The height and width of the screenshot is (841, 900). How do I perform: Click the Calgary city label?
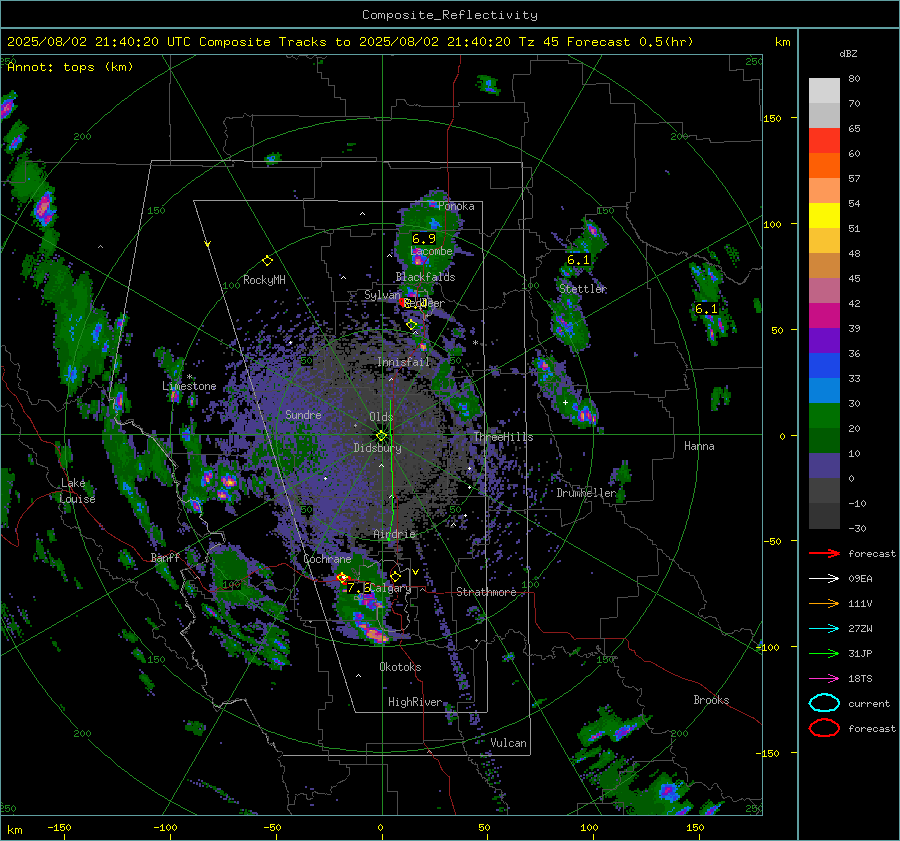point(390,588)
